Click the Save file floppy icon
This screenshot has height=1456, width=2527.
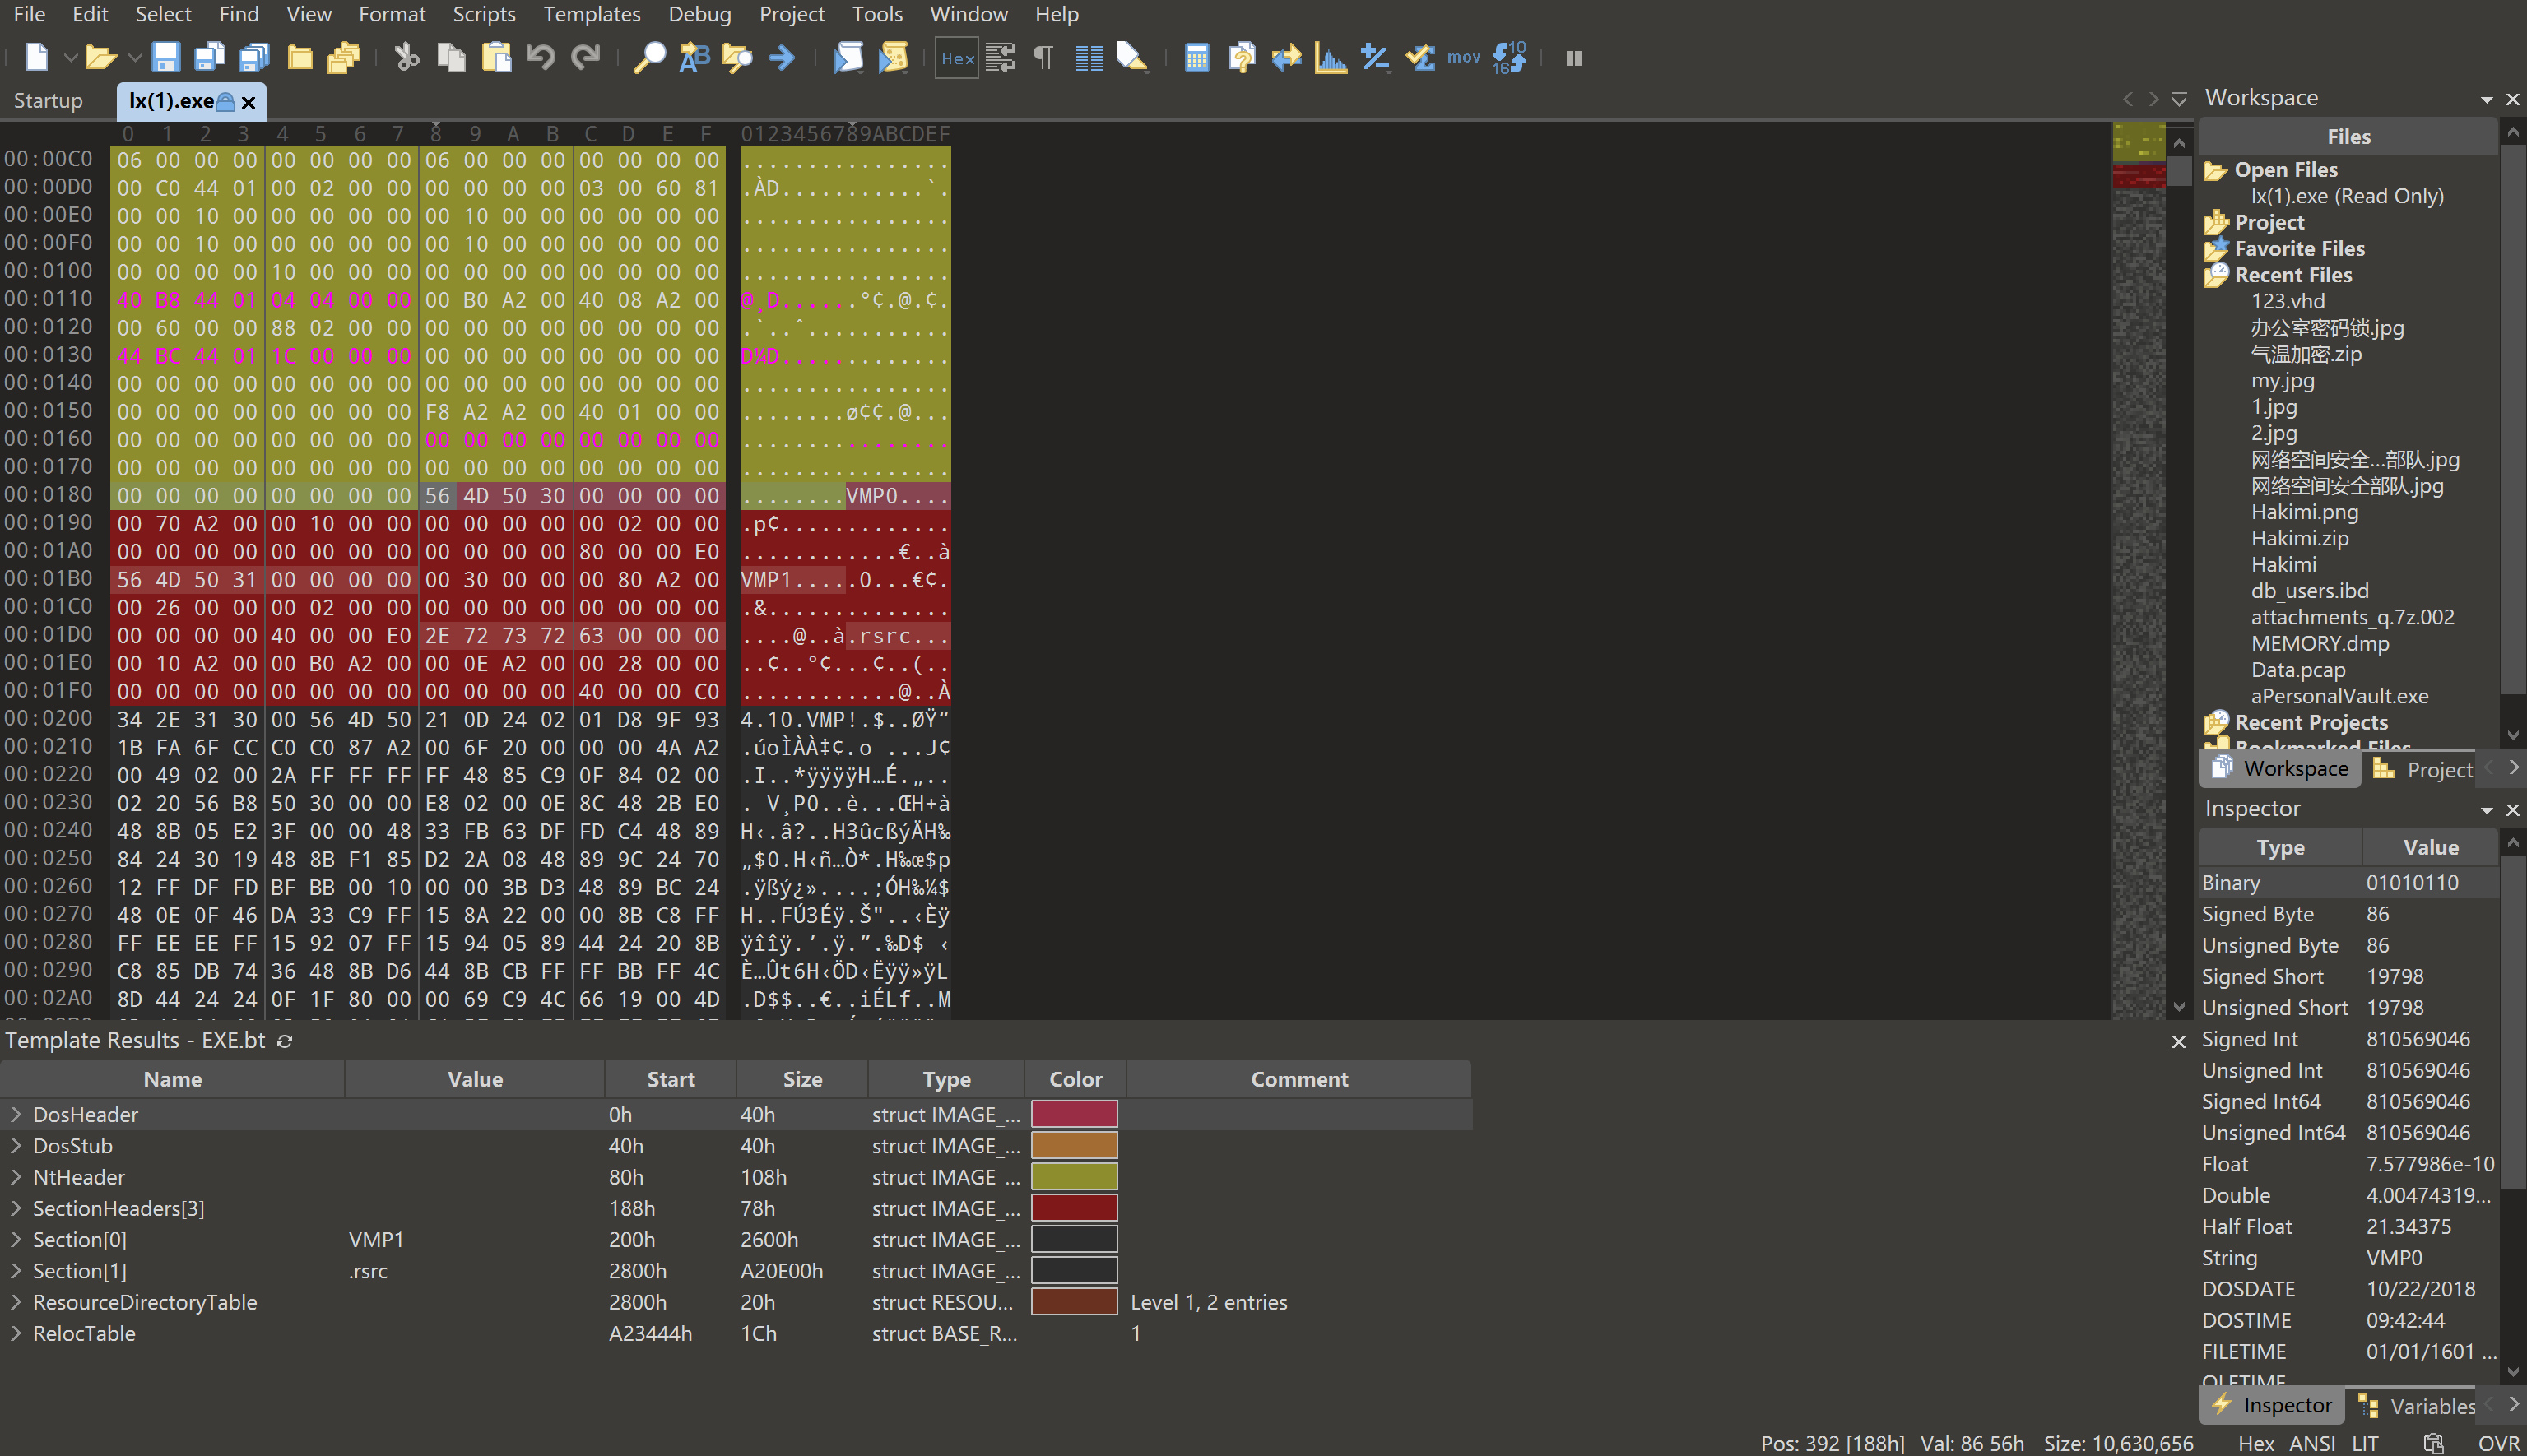166,58
